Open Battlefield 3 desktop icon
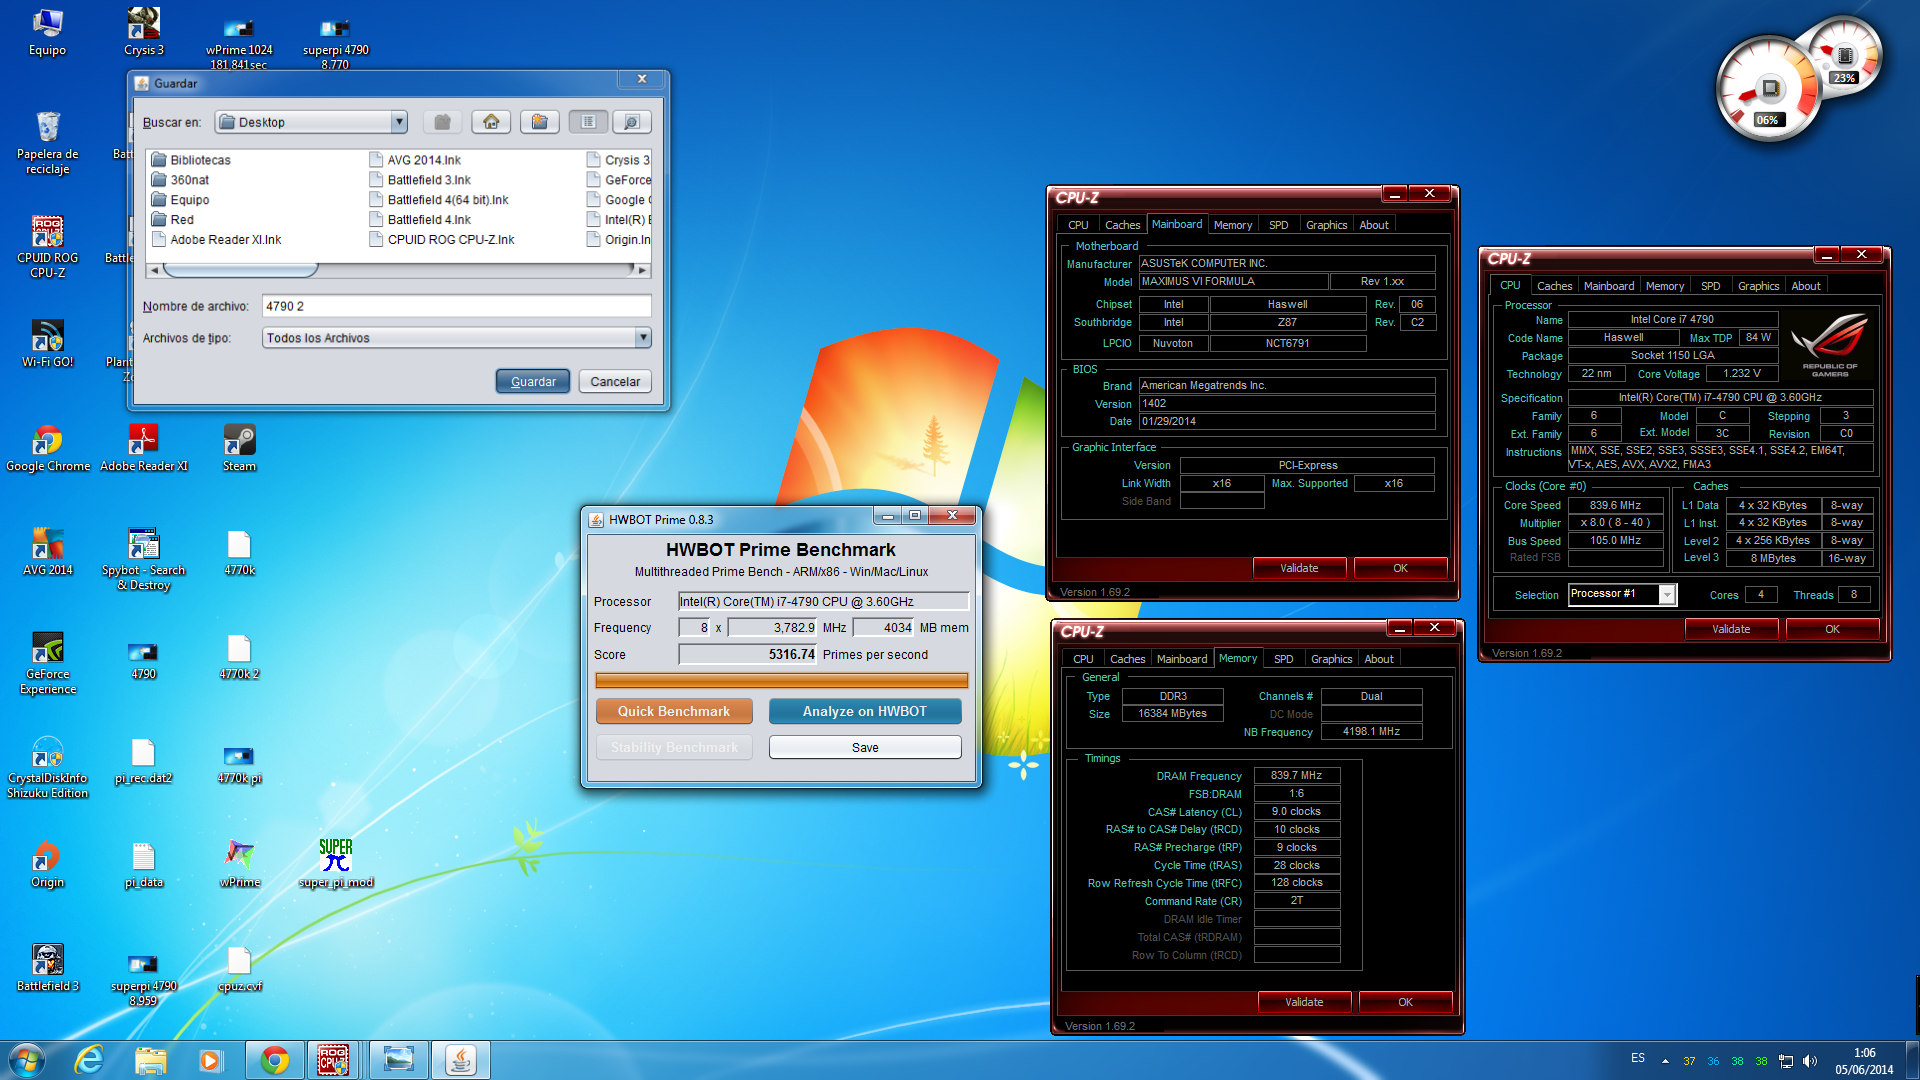Viewport: 1920px width, 1080px height. click(47, 968)
